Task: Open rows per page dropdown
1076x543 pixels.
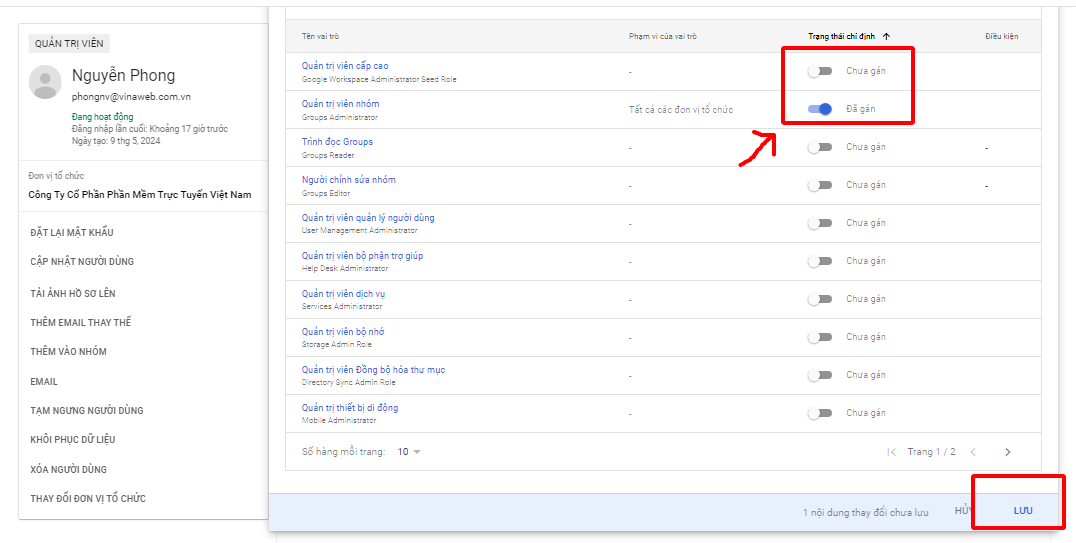Action: pos(409,452)
